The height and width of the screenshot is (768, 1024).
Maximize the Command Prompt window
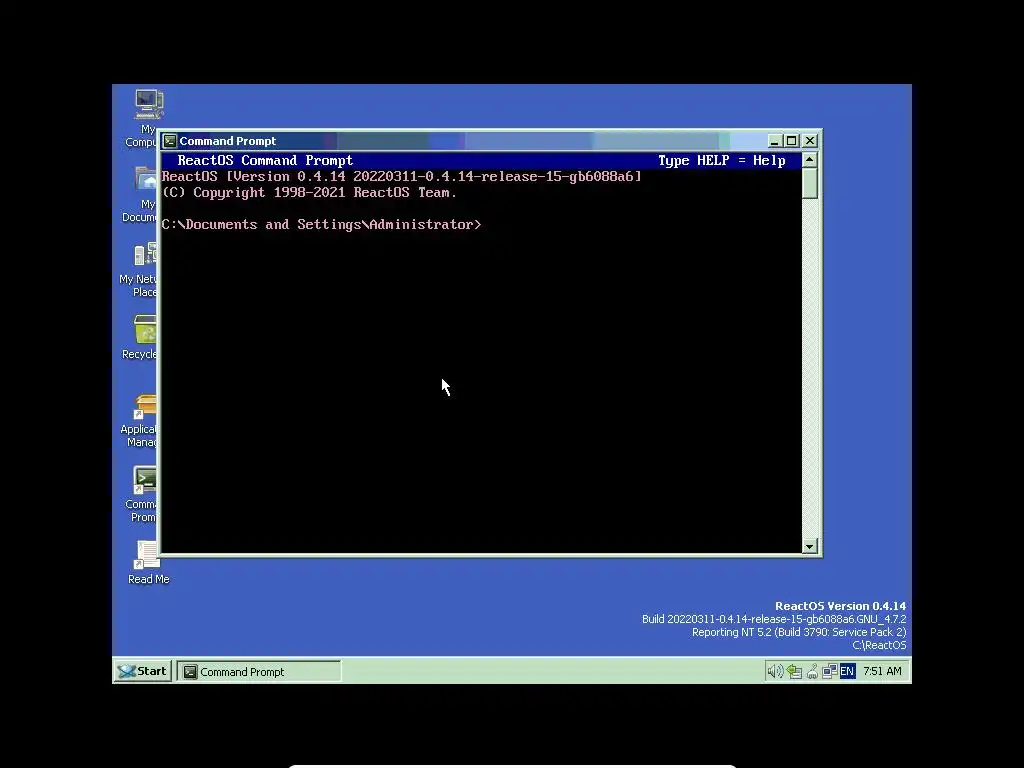[792, 141]
